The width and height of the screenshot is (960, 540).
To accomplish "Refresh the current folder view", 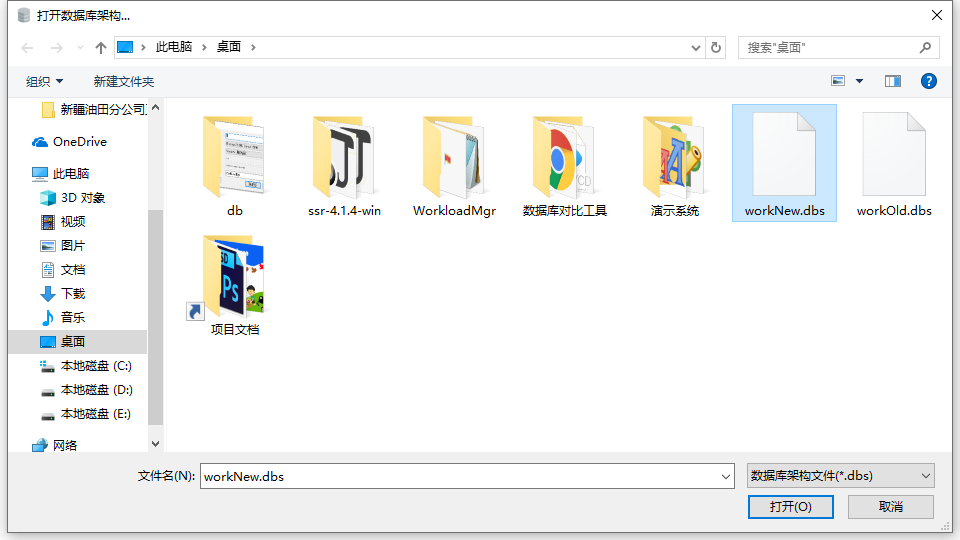I will tap(716, 47).
